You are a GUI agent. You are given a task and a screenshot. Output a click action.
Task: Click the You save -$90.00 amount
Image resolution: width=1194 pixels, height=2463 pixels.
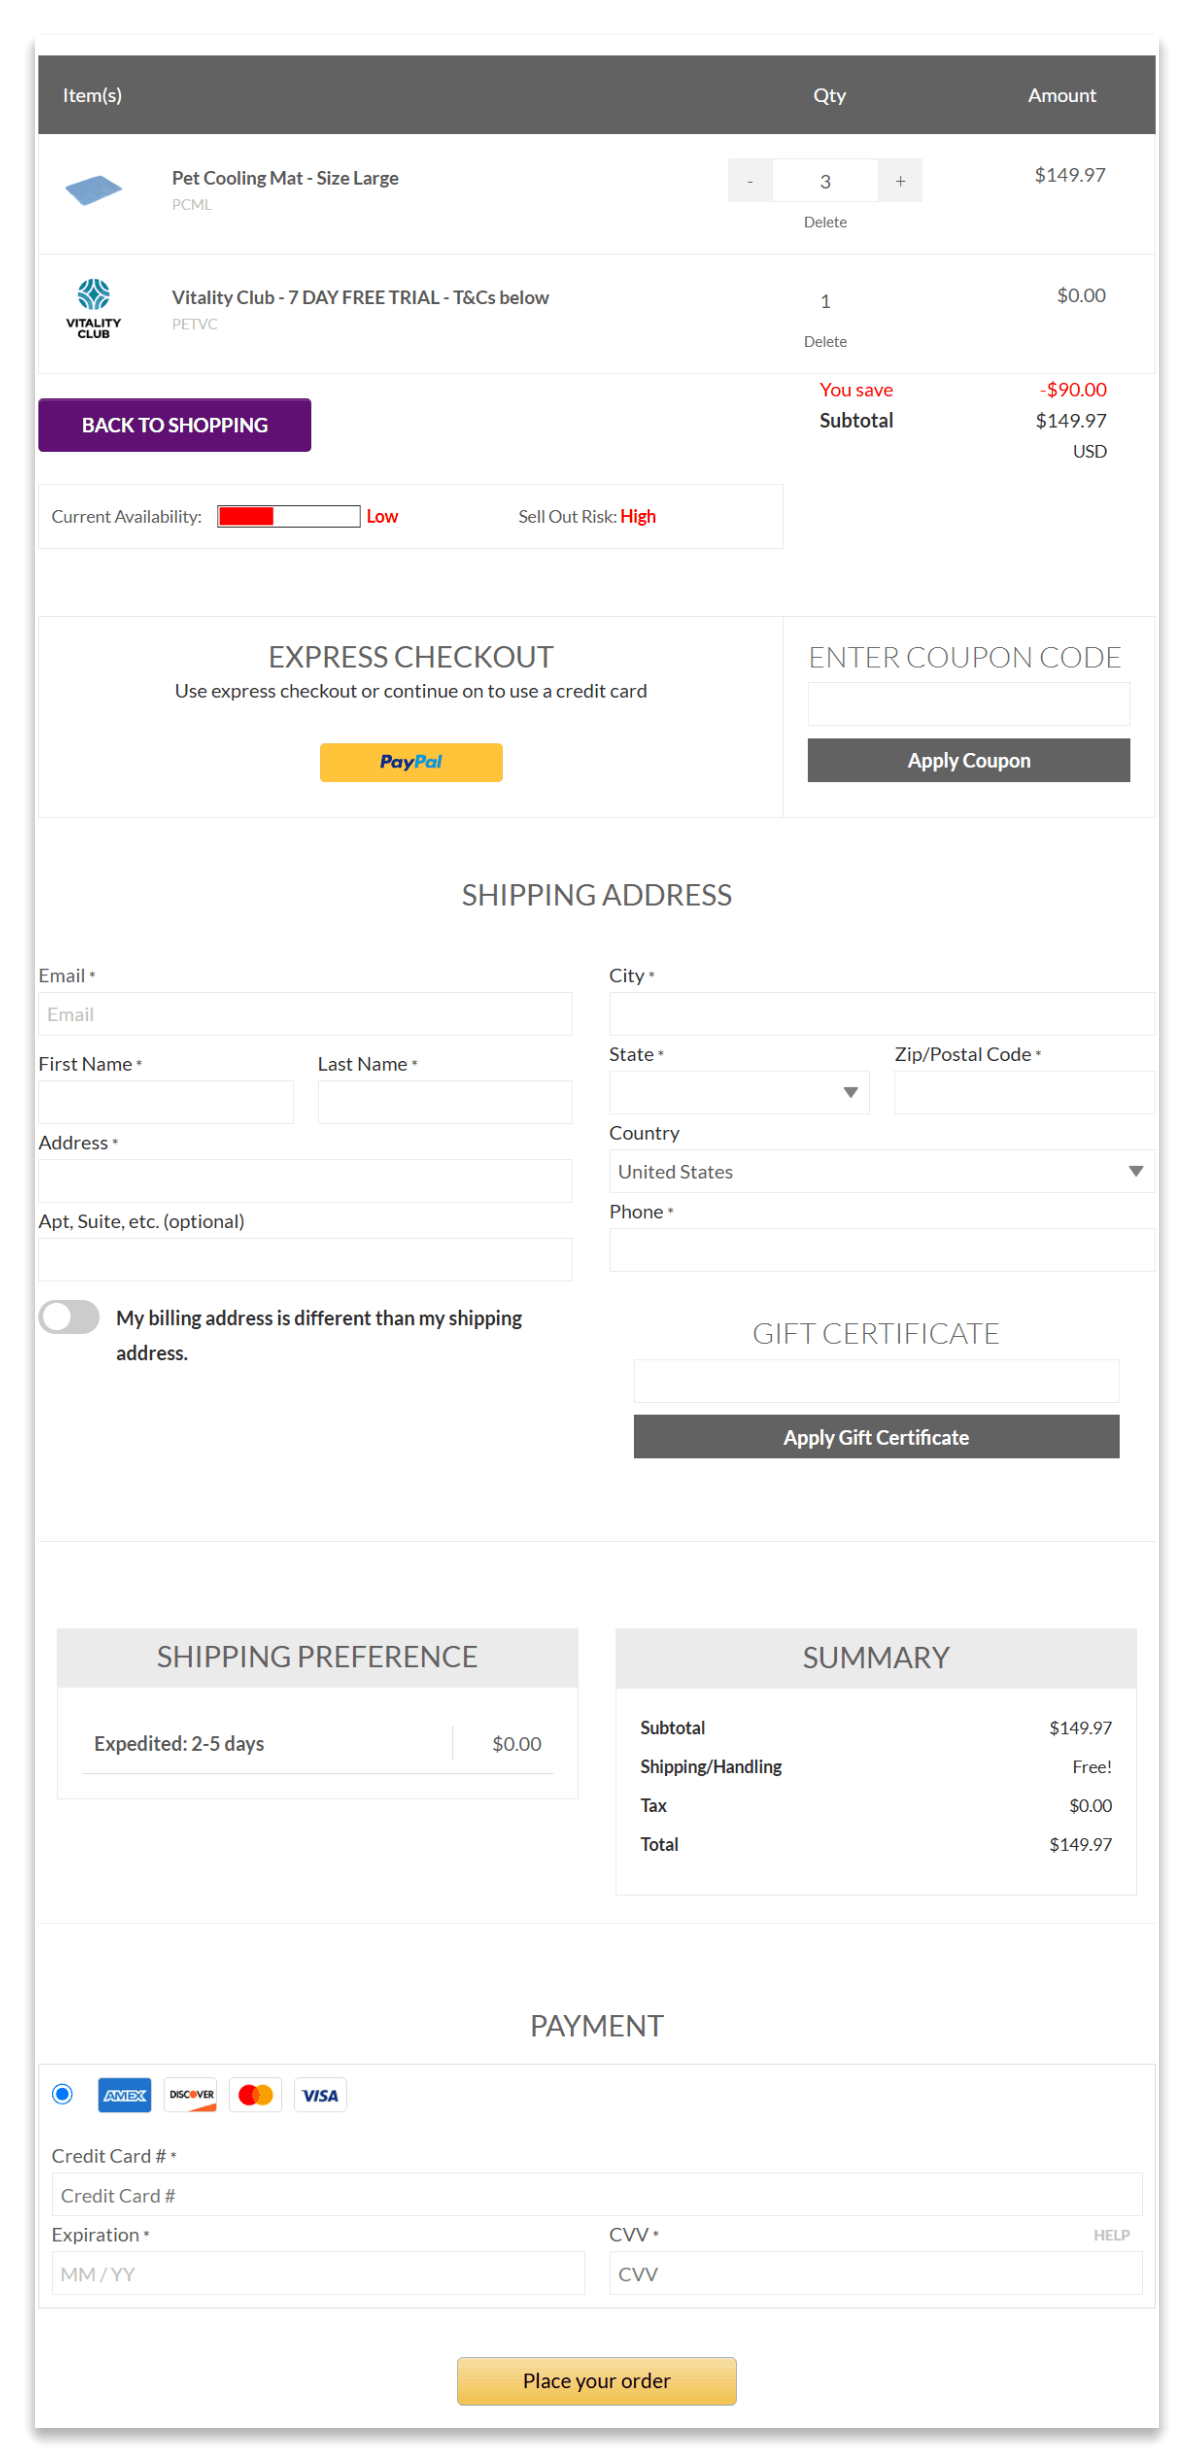[x=1073, y=390]
